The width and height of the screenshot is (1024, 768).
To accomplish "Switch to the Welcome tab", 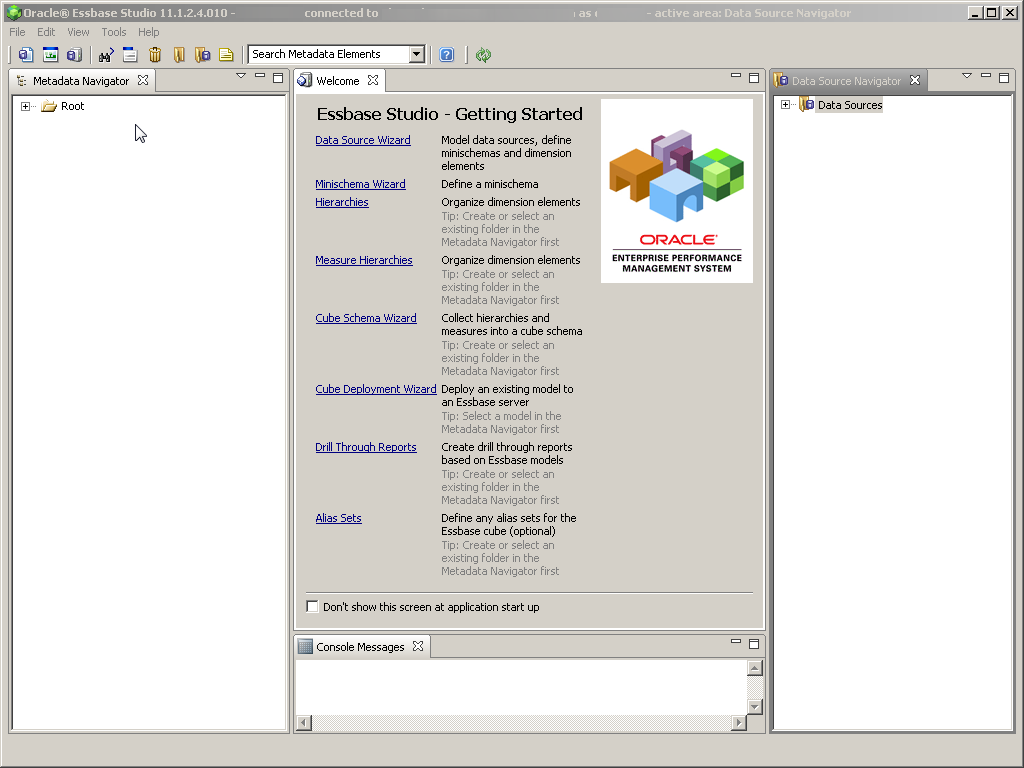I will [x=338, y=80].
